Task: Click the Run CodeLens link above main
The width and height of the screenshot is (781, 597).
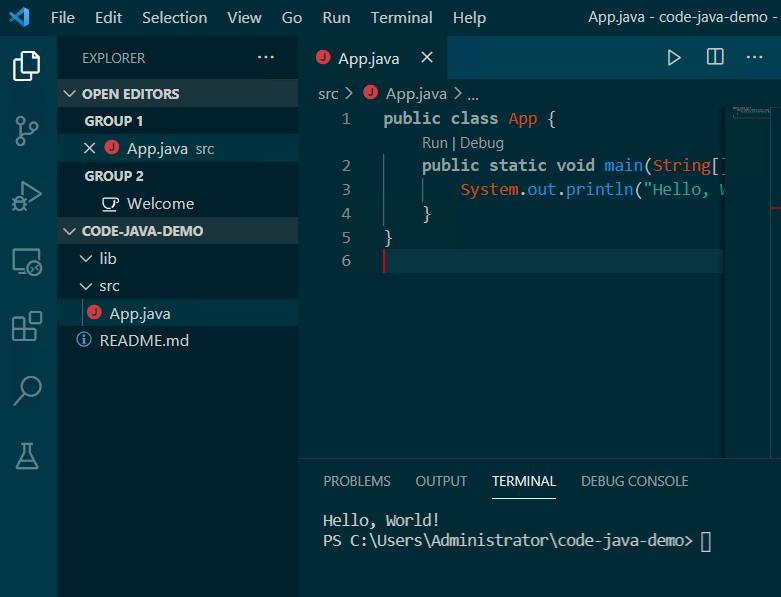Action: [x=434, y=143]
